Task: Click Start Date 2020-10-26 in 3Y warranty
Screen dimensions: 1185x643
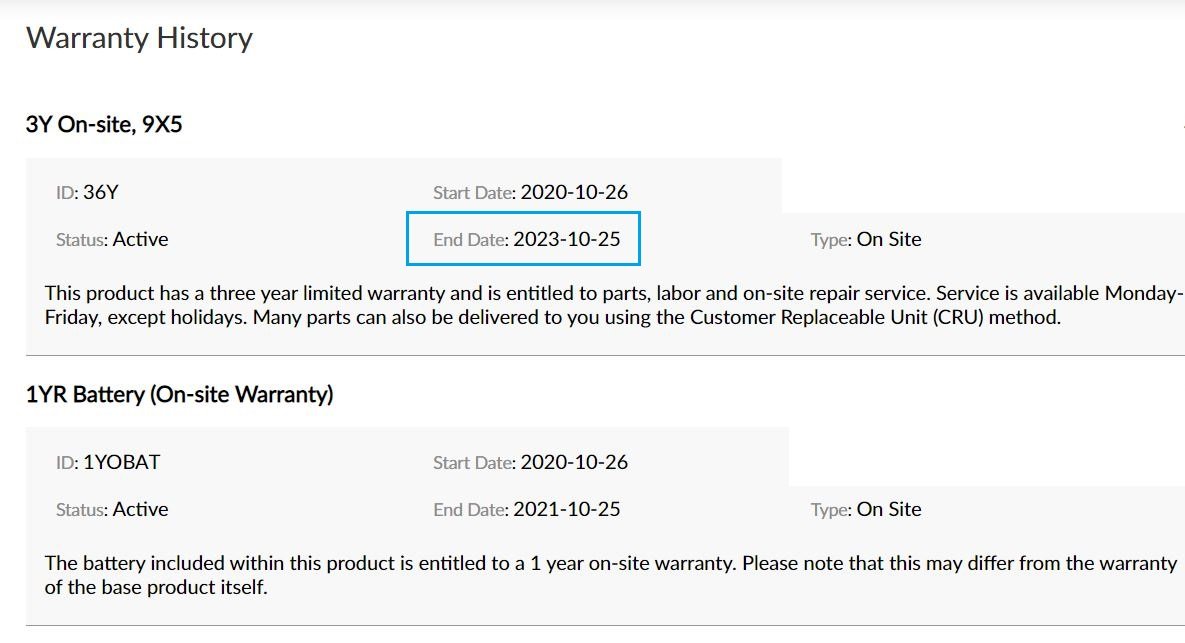Action: tap(574, 192)
